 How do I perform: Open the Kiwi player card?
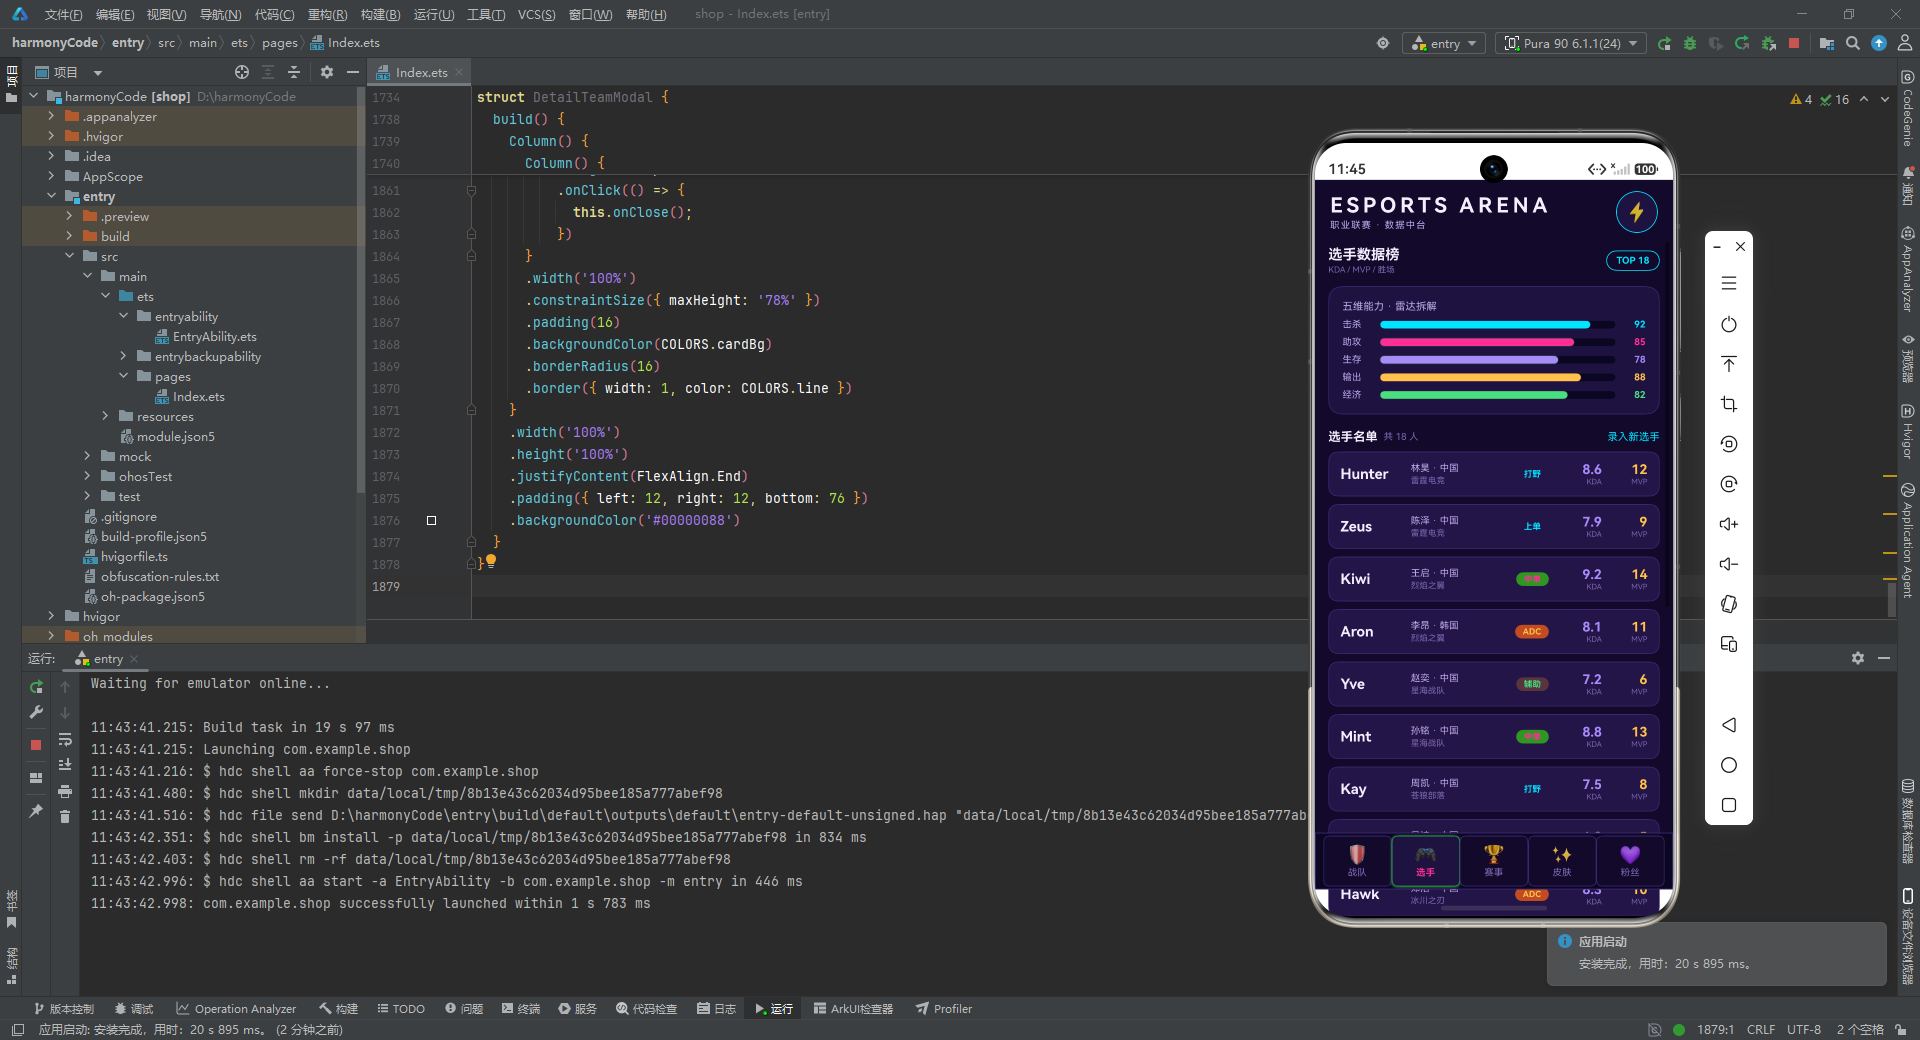1494,579
